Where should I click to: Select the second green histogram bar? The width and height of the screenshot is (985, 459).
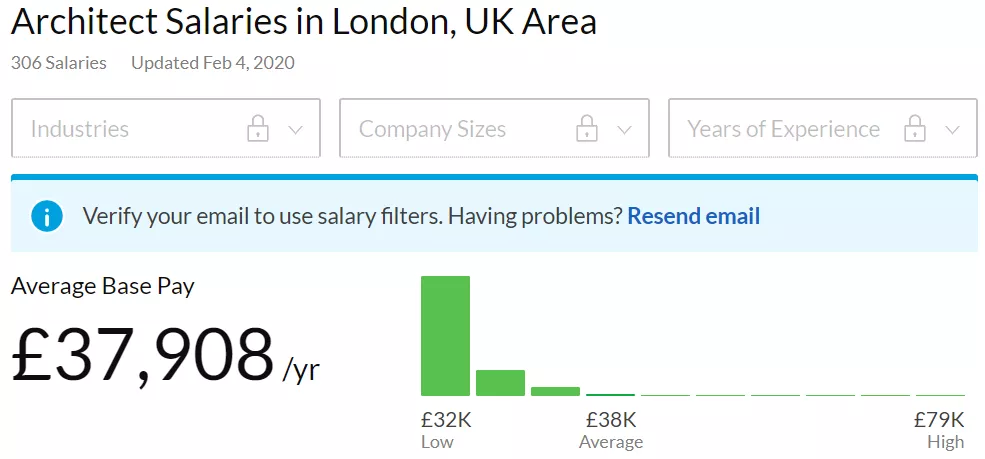pyautogui.click(x=500, y=383)
